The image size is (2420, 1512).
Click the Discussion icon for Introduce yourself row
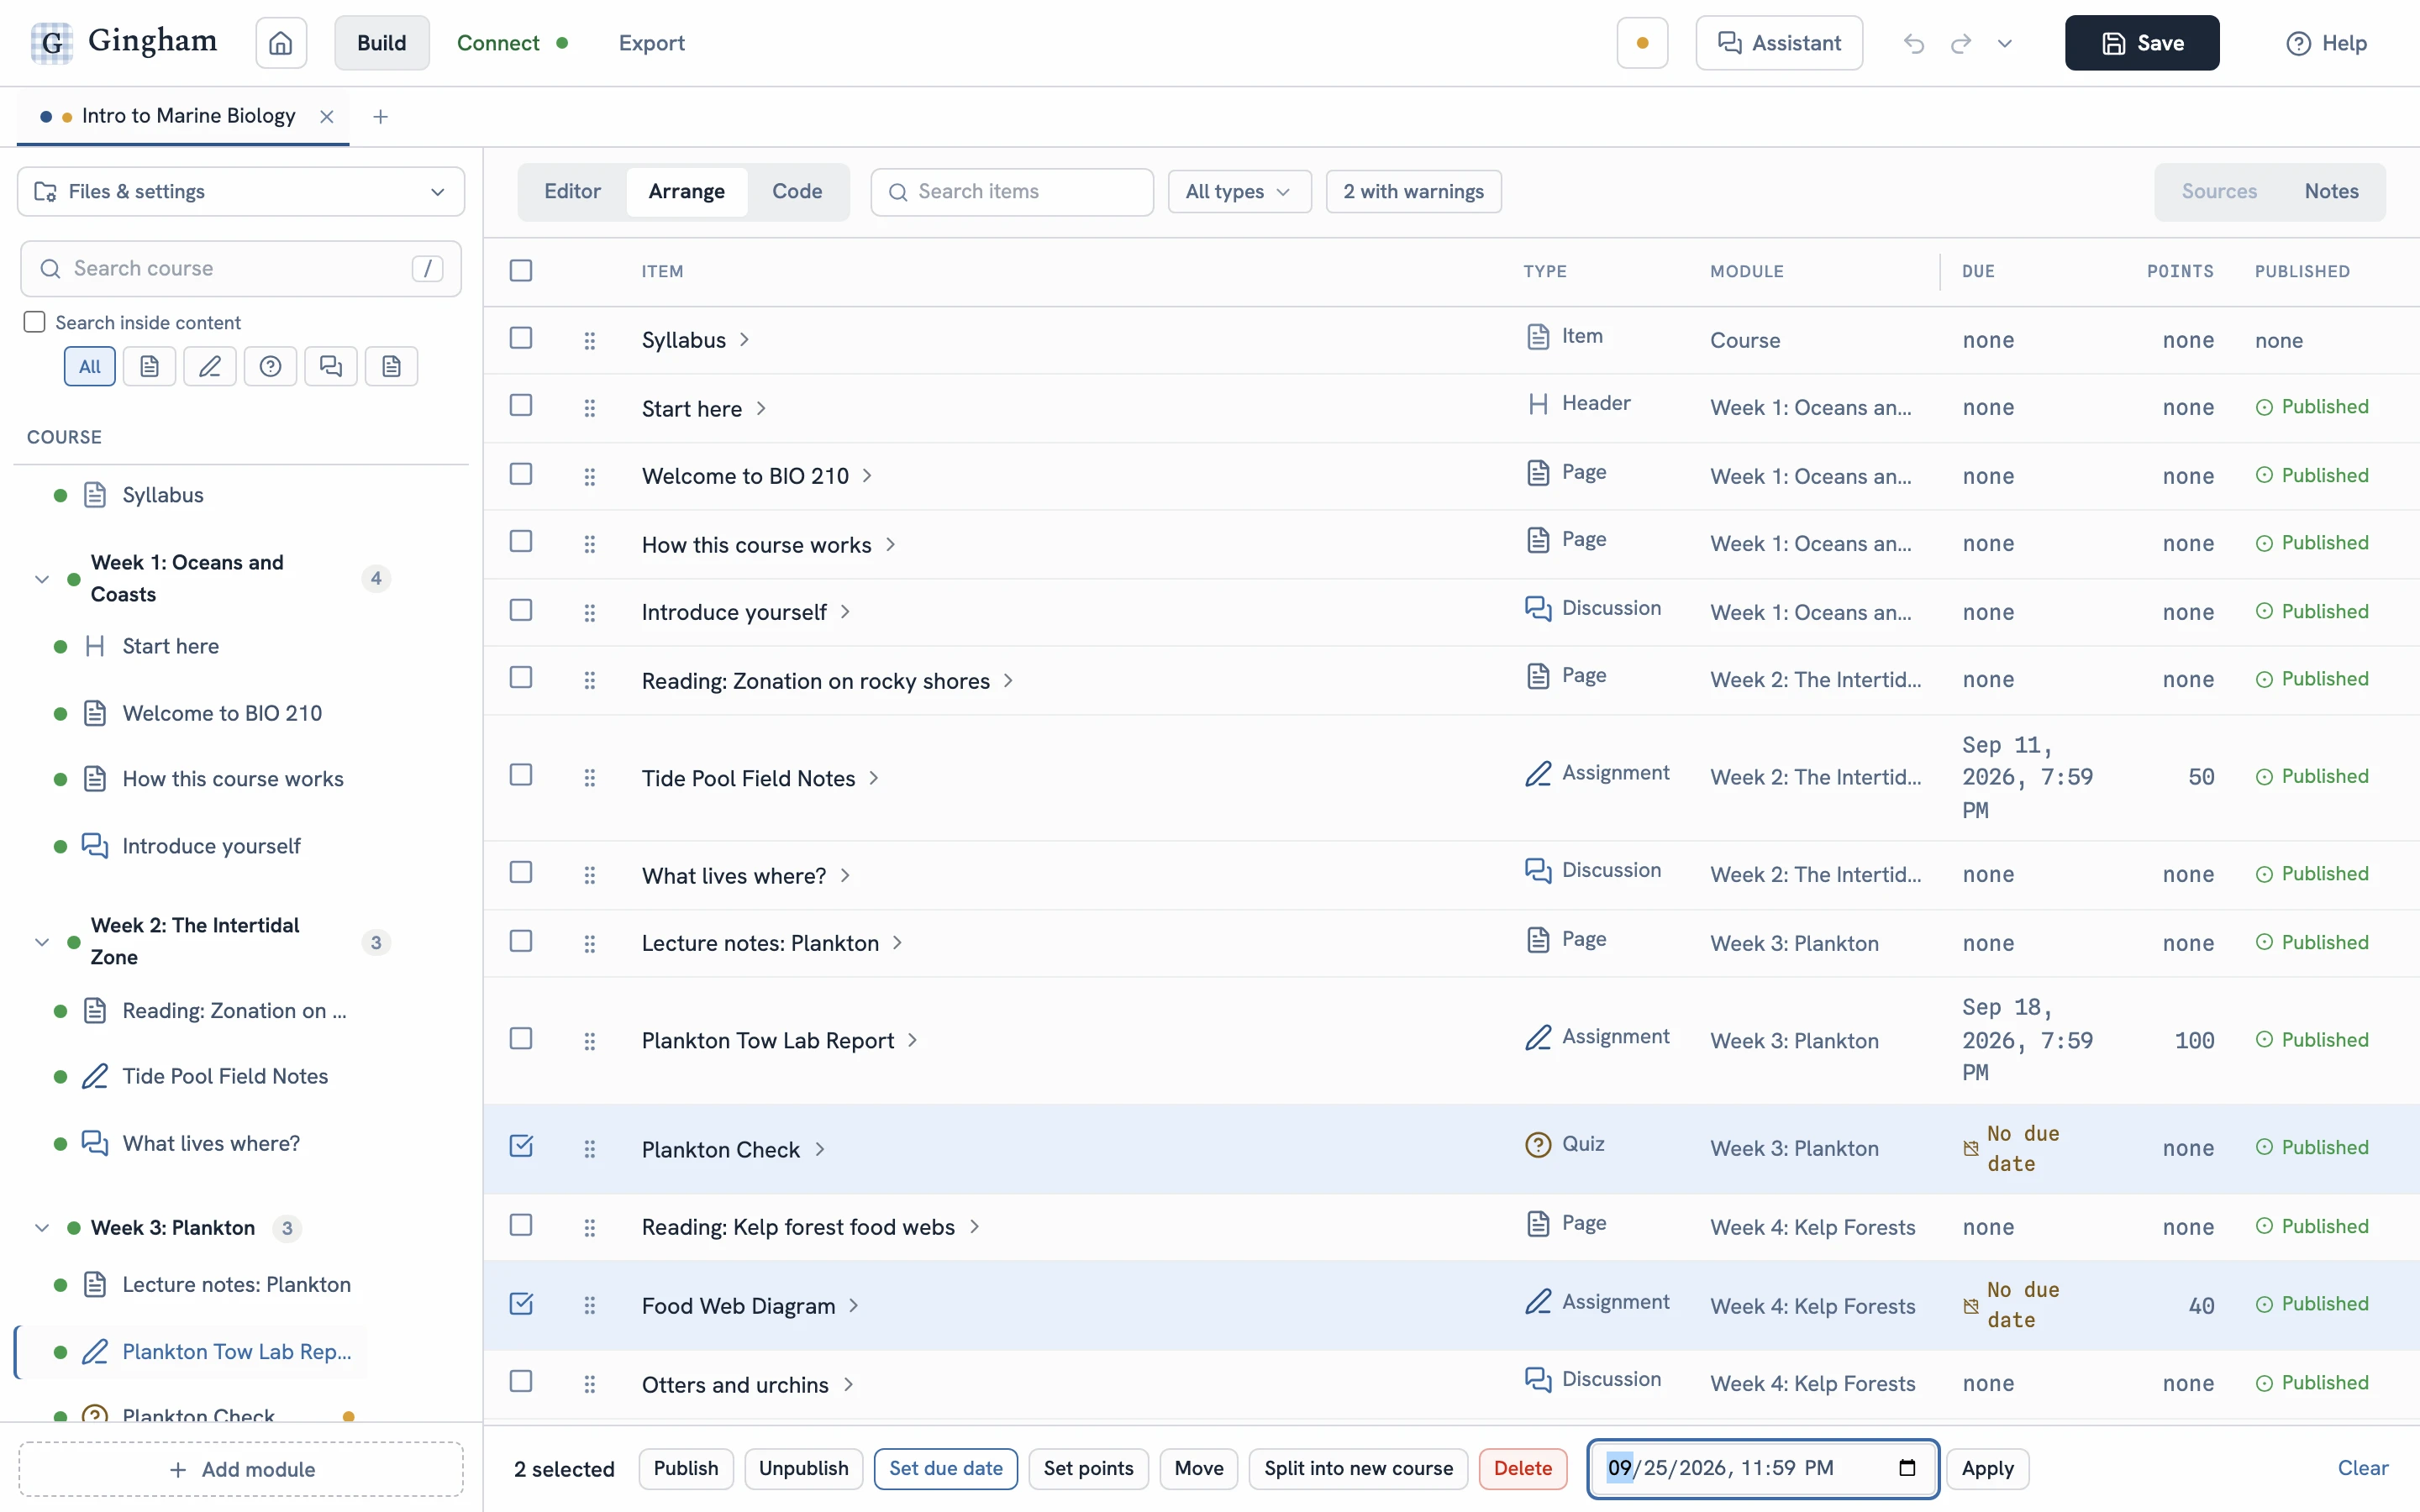[x=1538, y=608]
